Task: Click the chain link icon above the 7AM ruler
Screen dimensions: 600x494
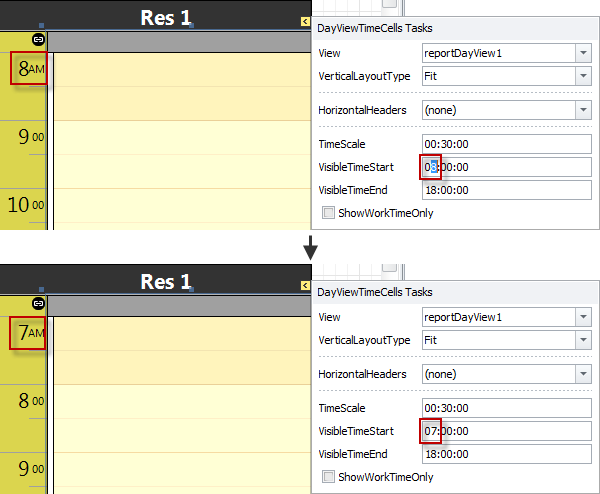Action: click(x=39, y=302)
